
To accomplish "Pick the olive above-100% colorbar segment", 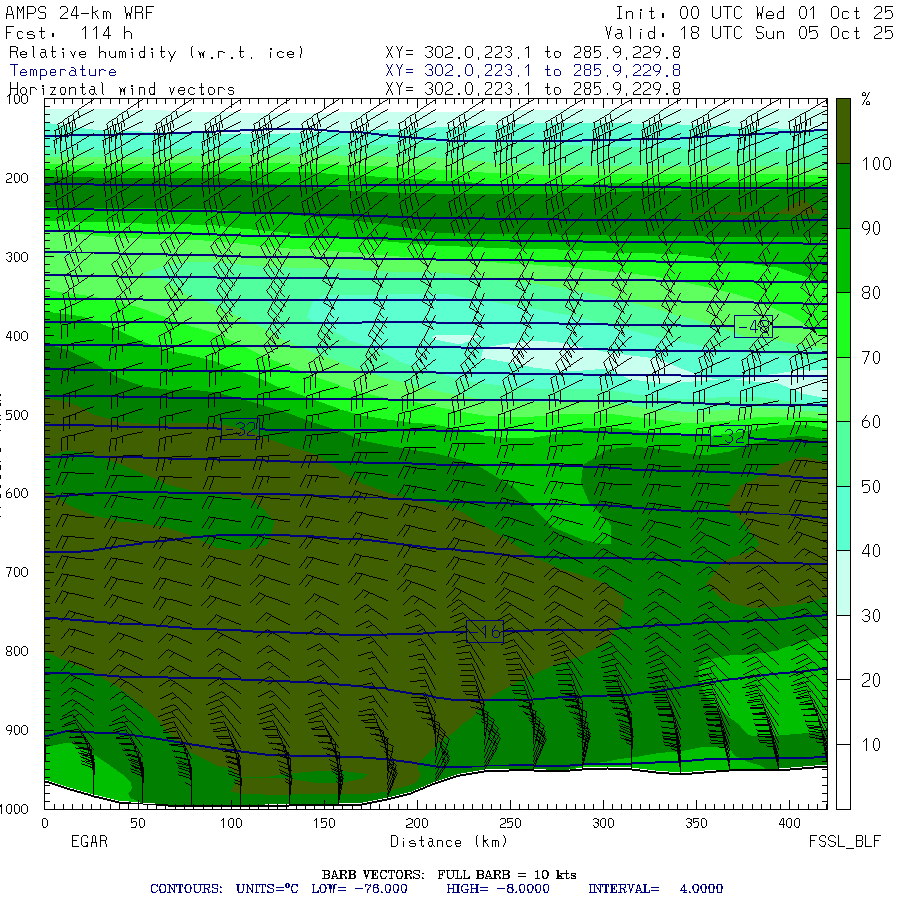I will coord(843,130).
